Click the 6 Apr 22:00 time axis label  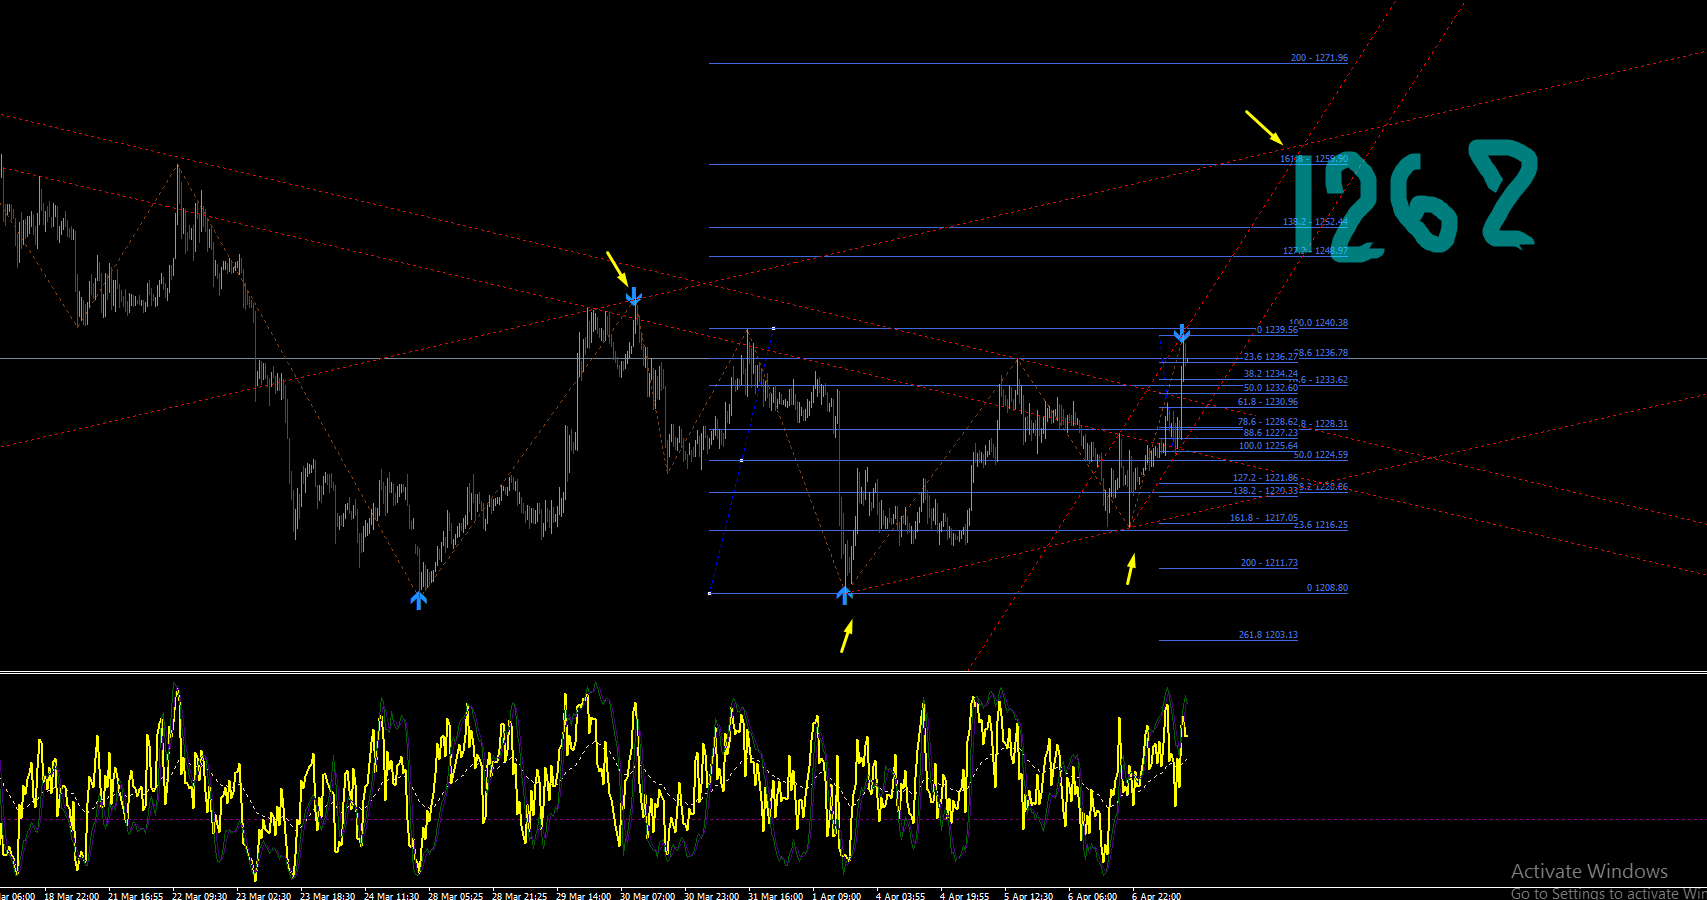(1156, 896)
